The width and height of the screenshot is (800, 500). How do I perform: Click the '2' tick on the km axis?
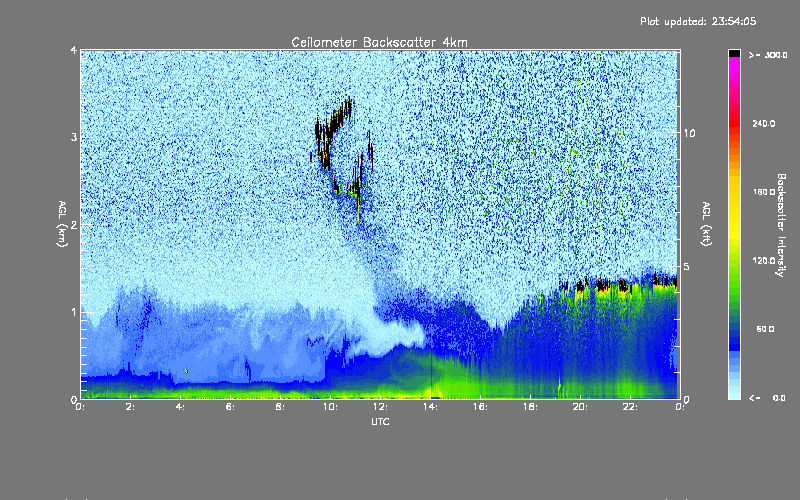(73, 224)
